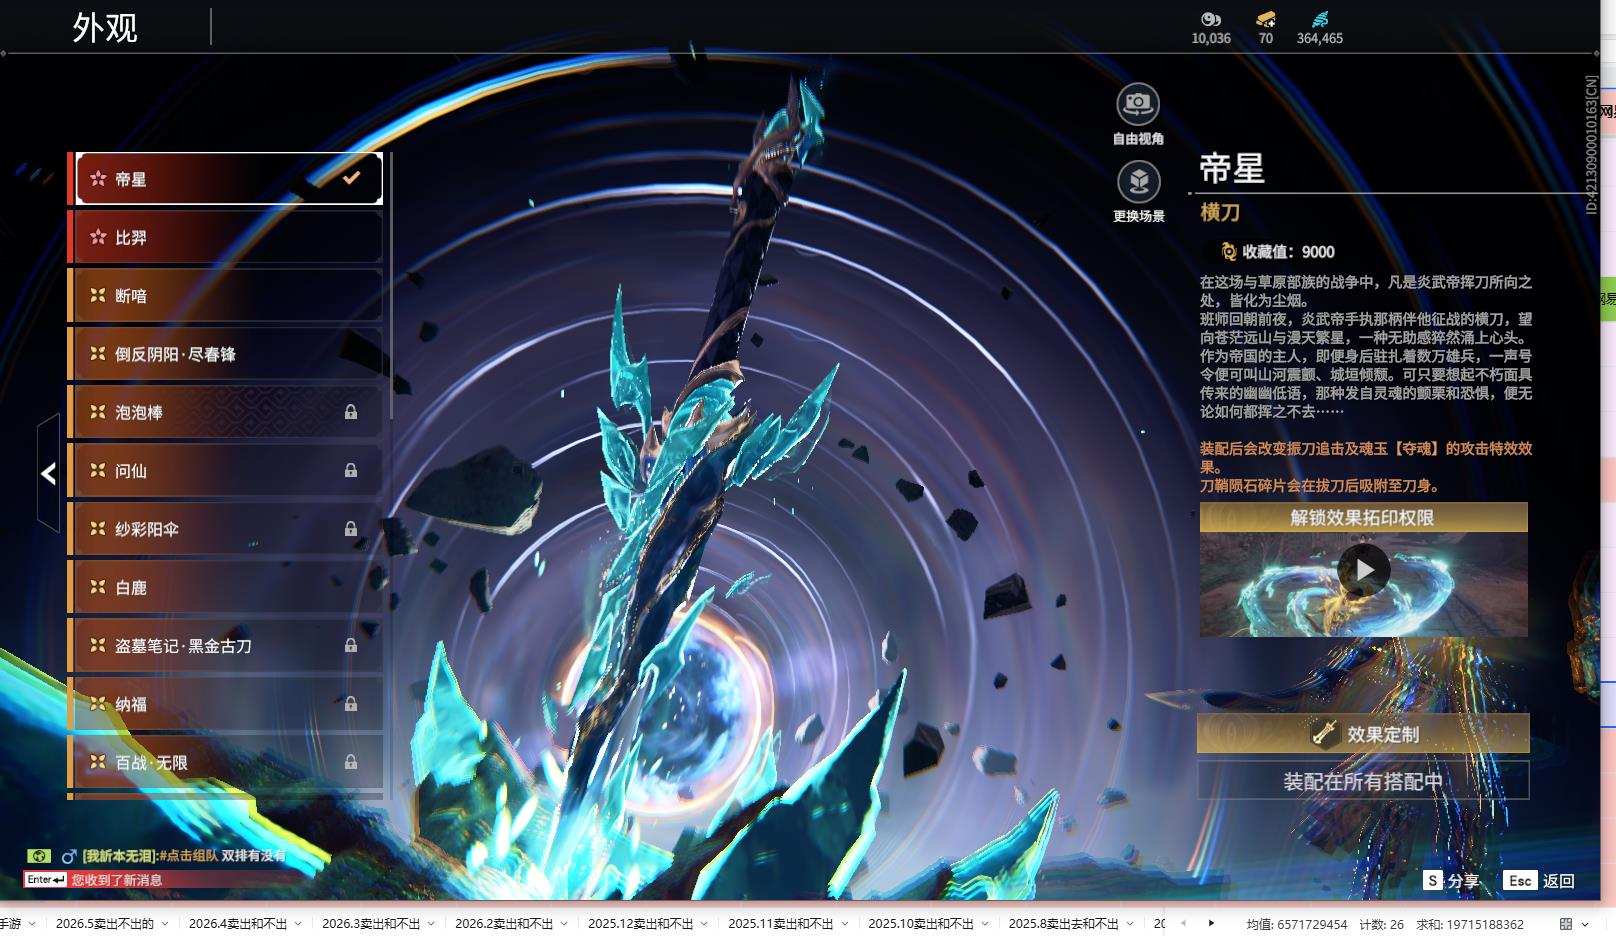The image size is (1616, 939).
Task: Click the star icon beside 帝星
Action: [x=98, y=179]
